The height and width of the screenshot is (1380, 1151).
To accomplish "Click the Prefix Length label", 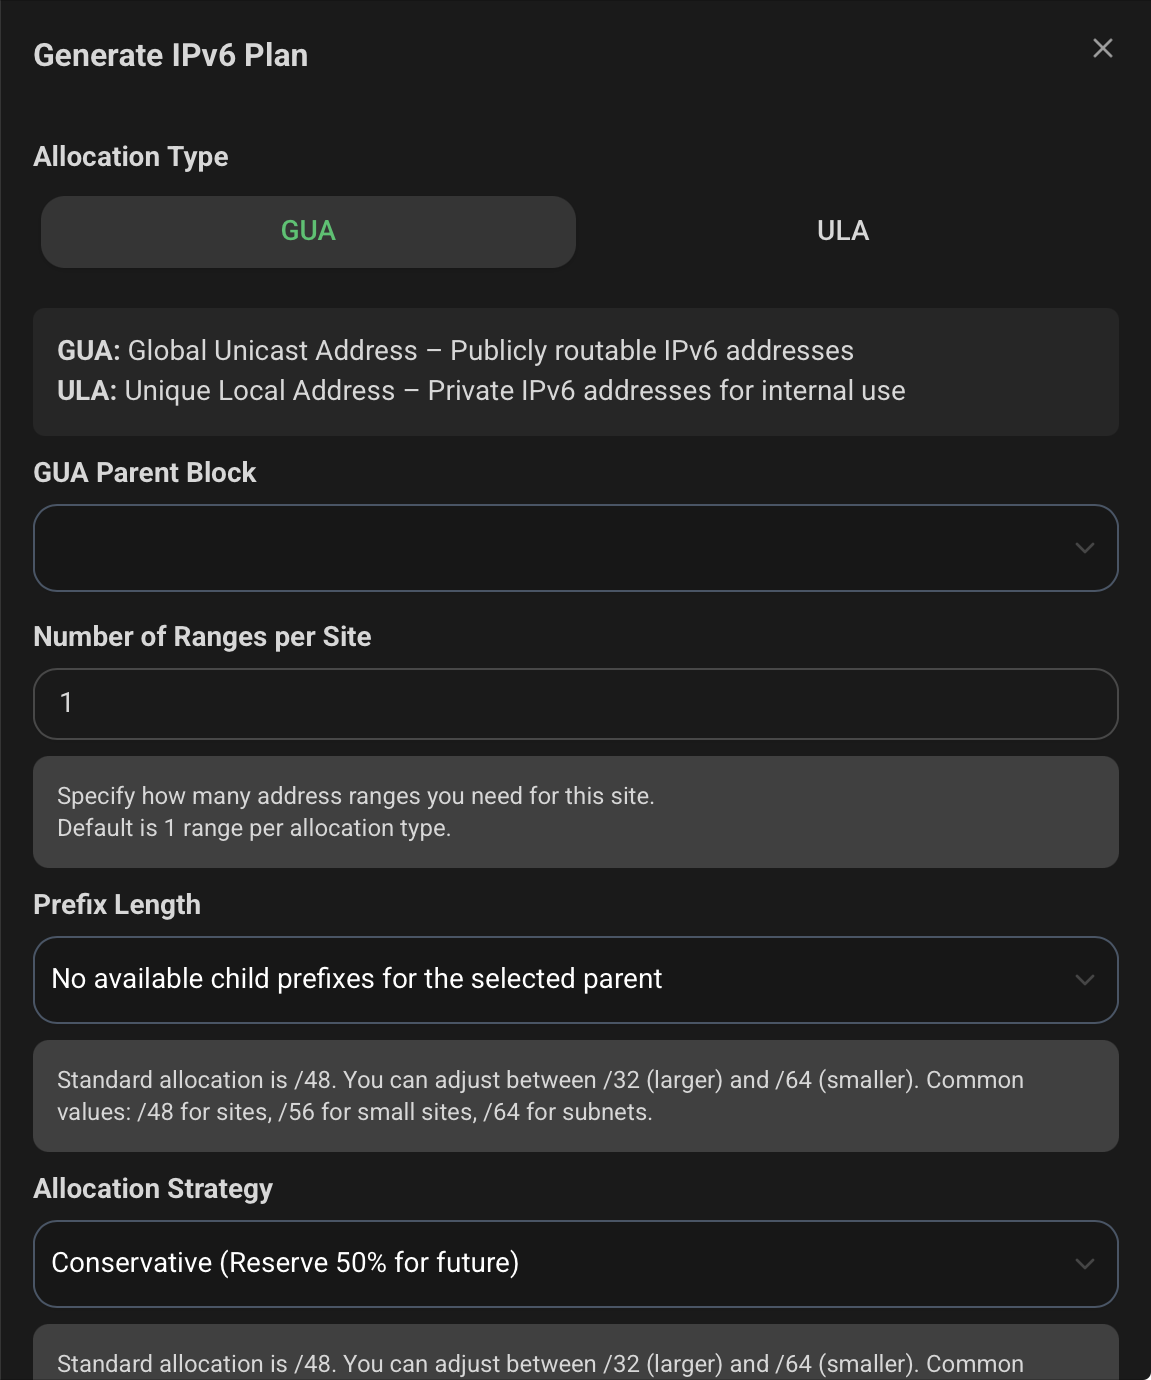I will [x=117, y=905].
